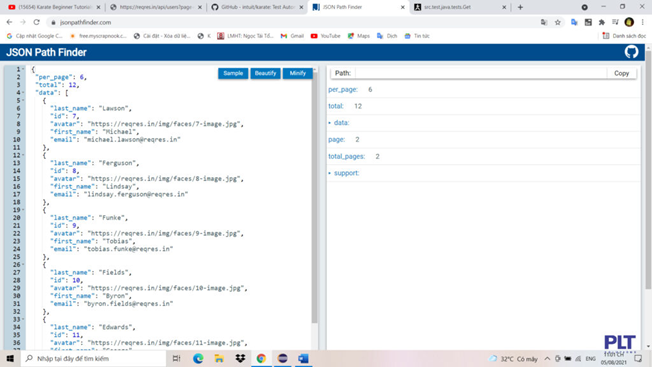Image resolution: width=652 pixels, height=367 pixels.
Task: Show hidden system tray icons
Action: [x=547, y=359]
